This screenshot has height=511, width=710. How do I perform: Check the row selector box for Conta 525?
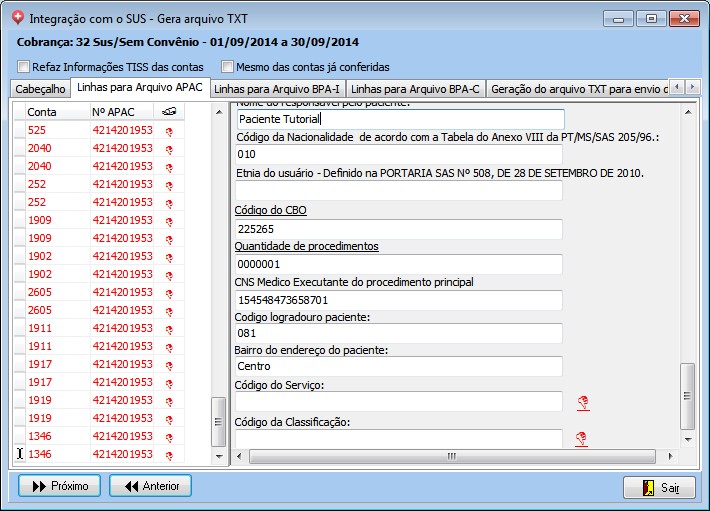tap(19, 131)
